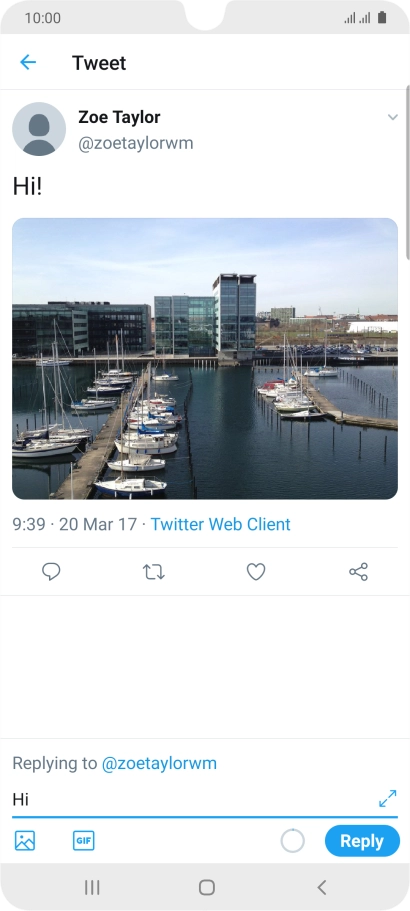Open tweet options chevron menu

click(393, 117)
